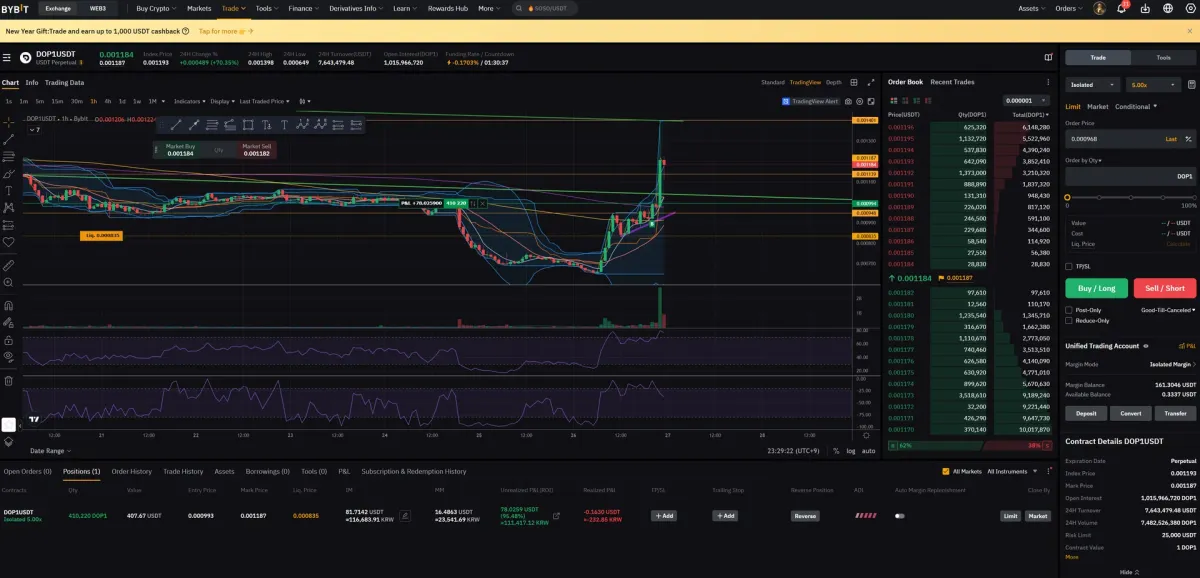
Task: Open the order book 0.000001 precision dropdown
Action: tap(1027, 101)
